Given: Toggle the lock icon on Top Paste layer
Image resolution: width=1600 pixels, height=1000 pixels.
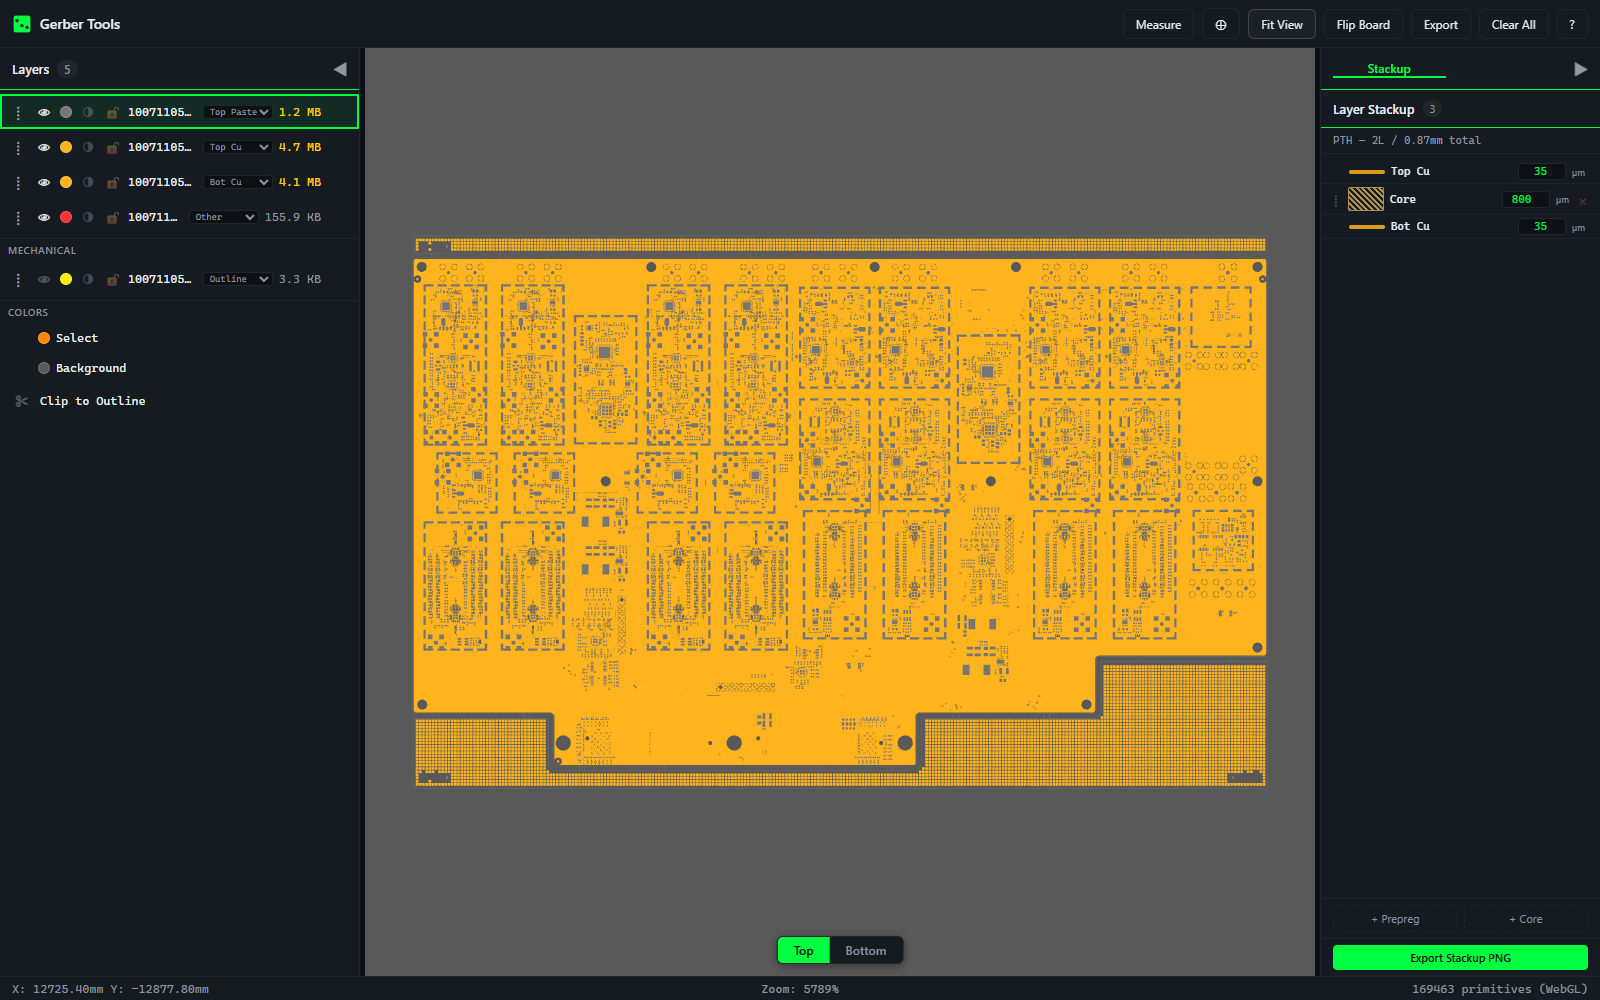Looking at the screenshot, I should coord(112,112).
